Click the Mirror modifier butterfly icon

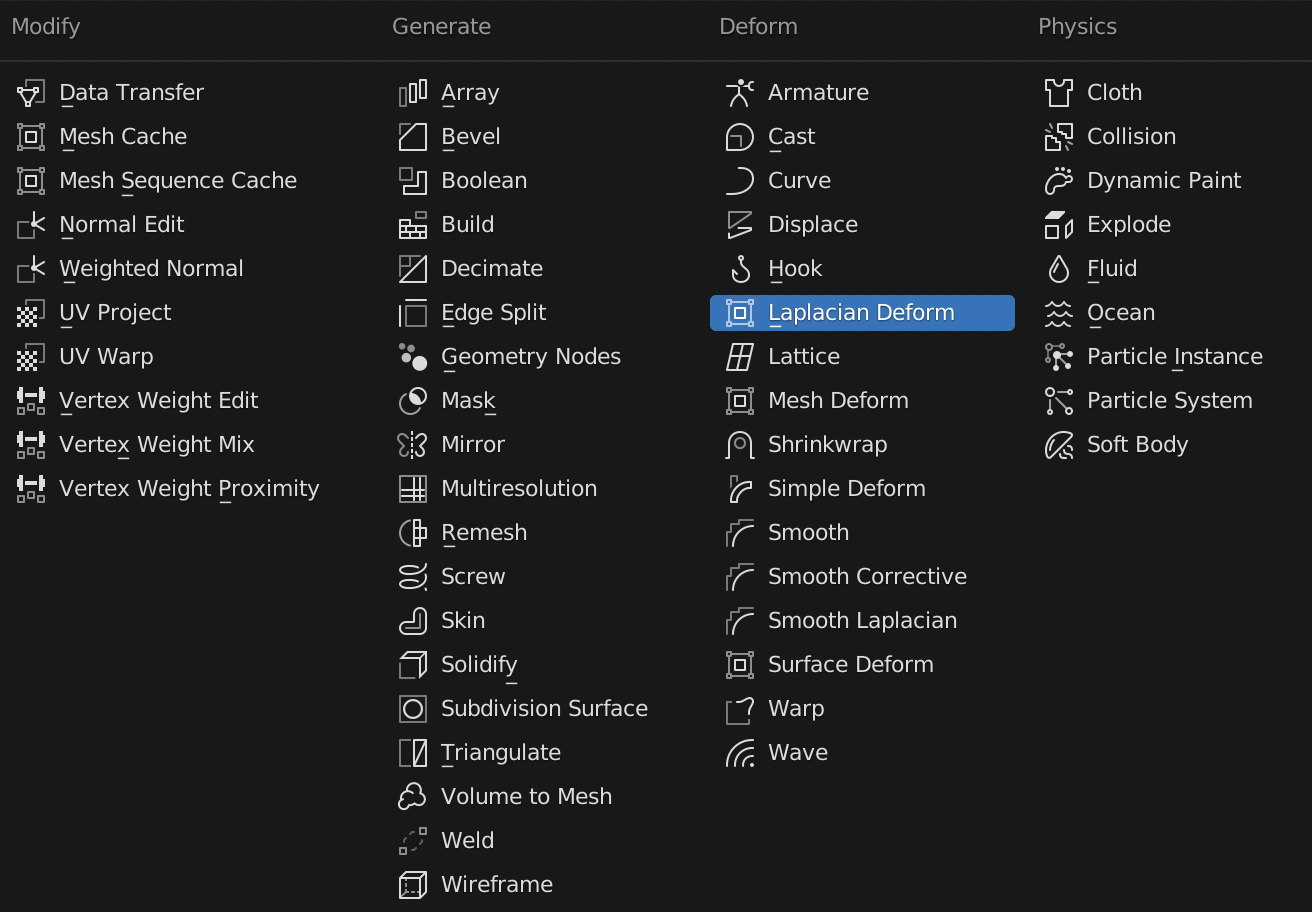[x=412, y=445]
